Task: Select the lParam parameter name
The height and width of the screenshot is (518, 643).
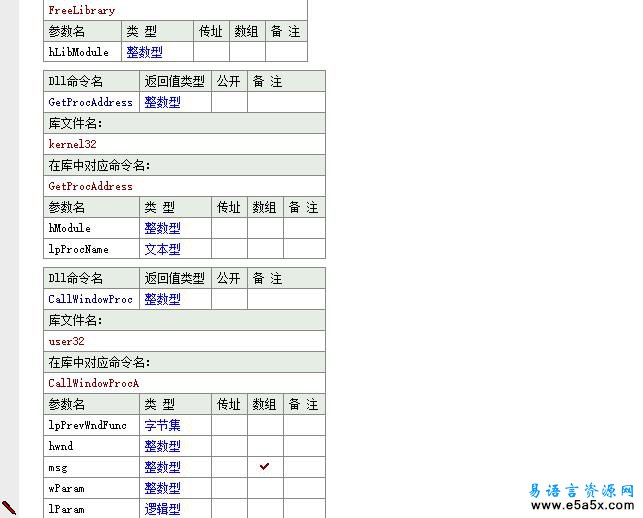Action: [66, 509]
